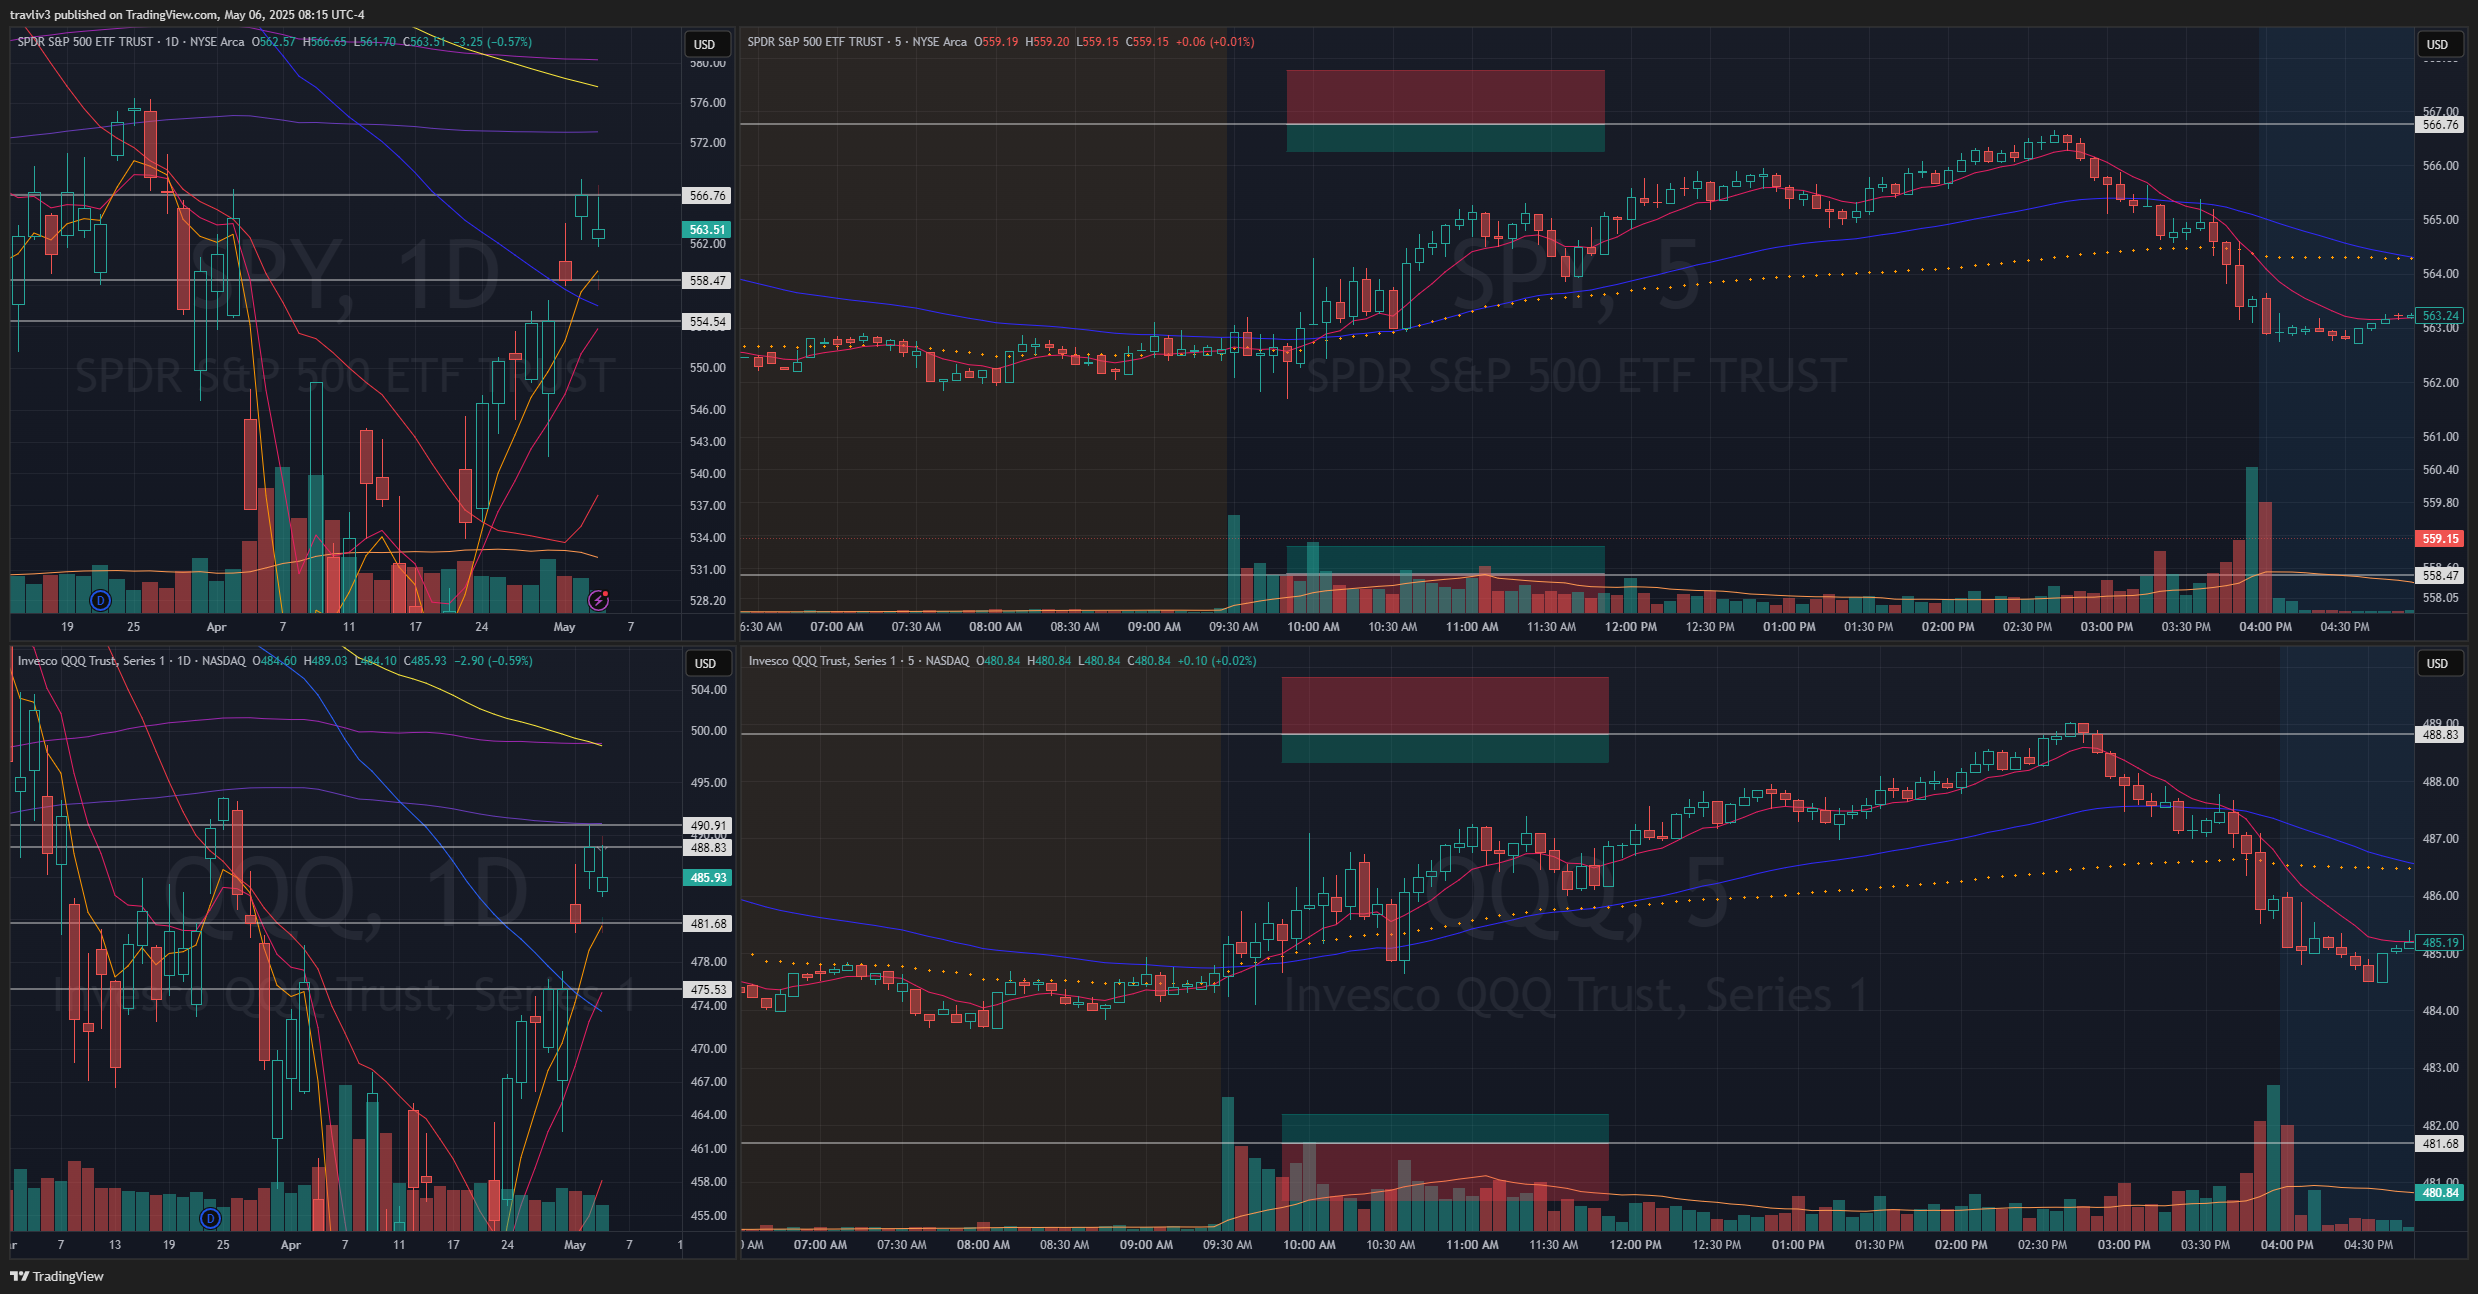This screenshot has width=2478, height=1294.
Task: Open USD currency selector on SPY 5-minute chart
Action: click(2438, 44)
